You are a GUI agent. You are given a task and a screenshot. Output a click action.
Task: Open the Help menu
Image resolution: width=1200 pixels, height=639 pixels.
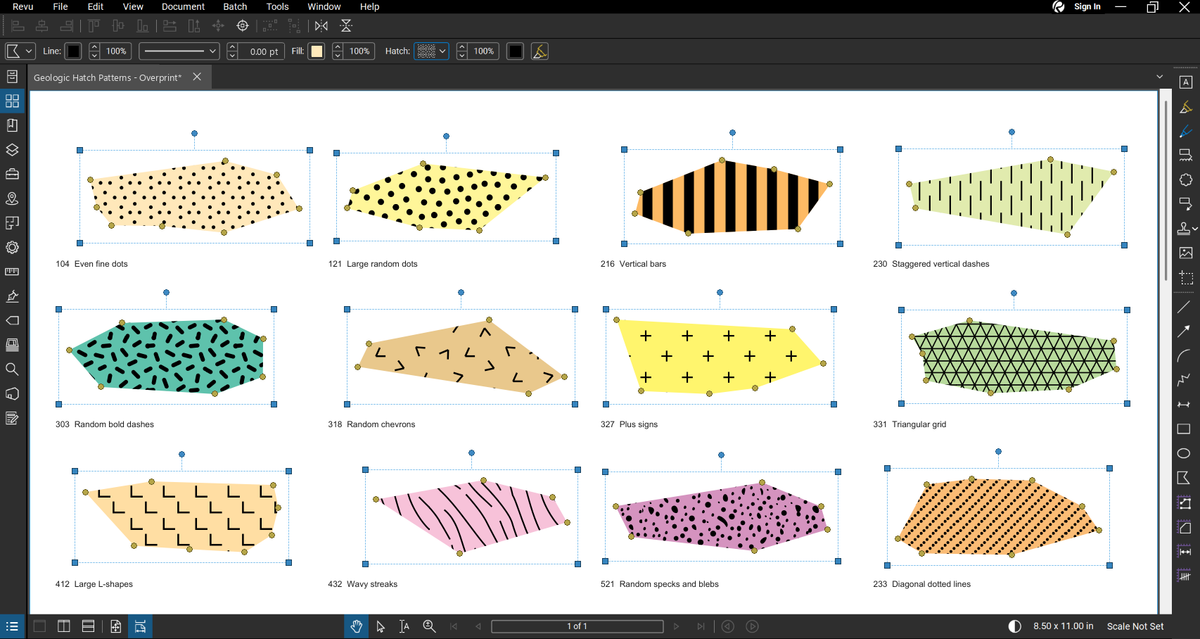point(369,7)
